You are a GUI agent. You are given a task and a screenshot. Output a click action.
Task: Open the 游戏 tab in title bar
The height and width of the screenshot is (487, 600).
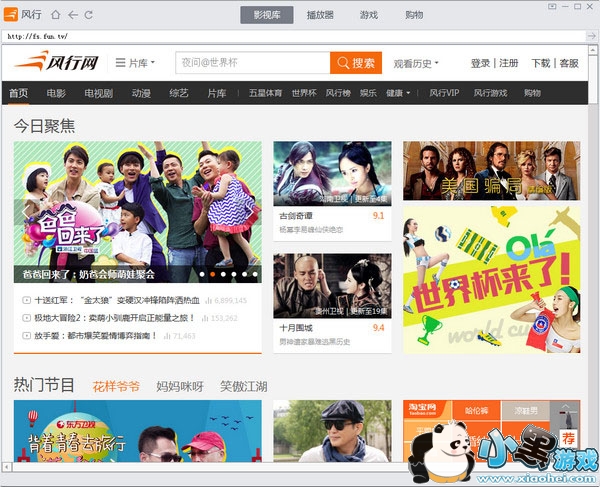click(369, 15)
